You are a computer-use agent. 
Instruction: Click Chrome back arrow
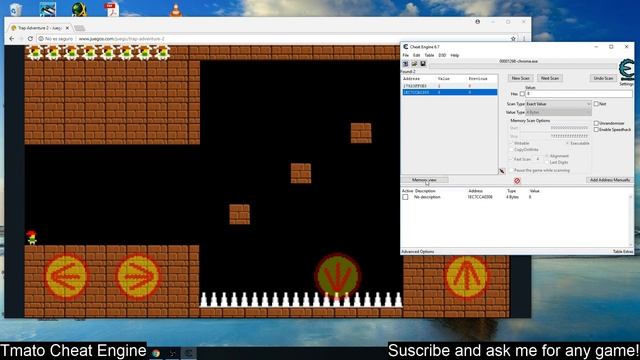point(11,38)
